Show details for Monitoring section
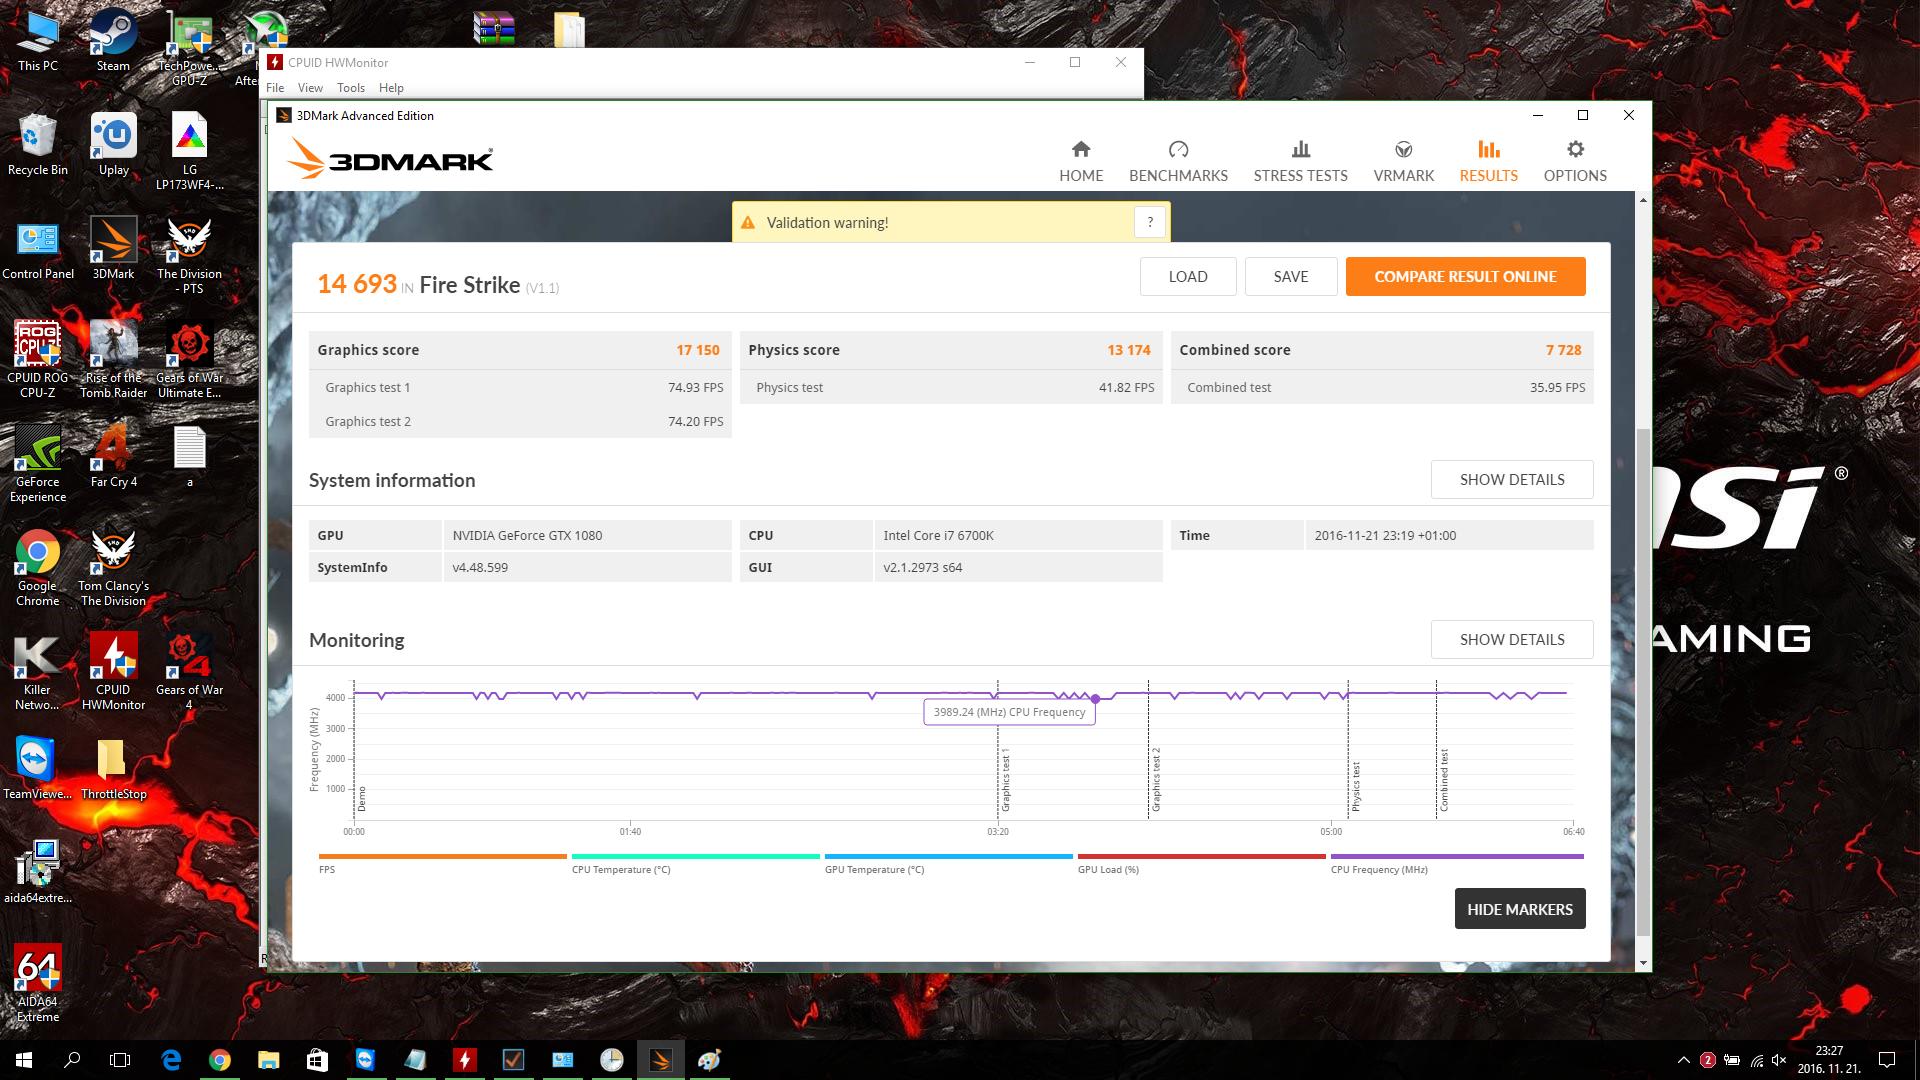Screen dimensions: 1920x1080 pos(1512,640)
